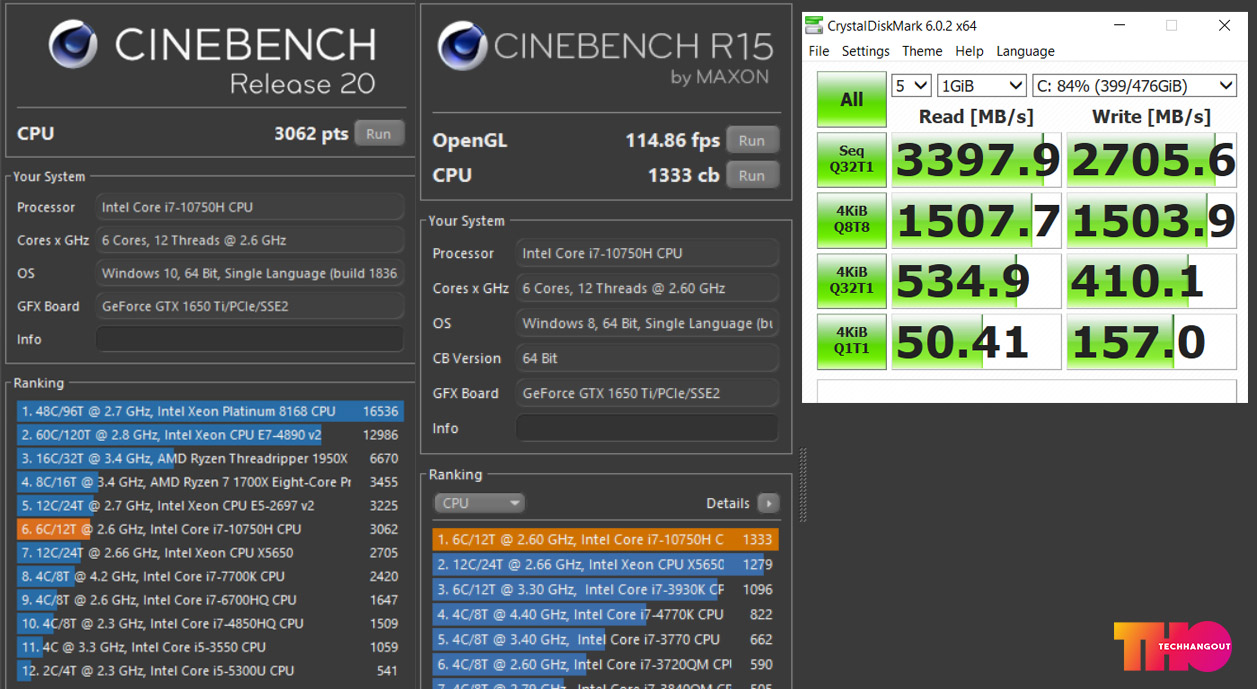This screenshot has width=1257, height=689.
Task: Open the test count dropdown showing 5
Action: pos(911,86)
